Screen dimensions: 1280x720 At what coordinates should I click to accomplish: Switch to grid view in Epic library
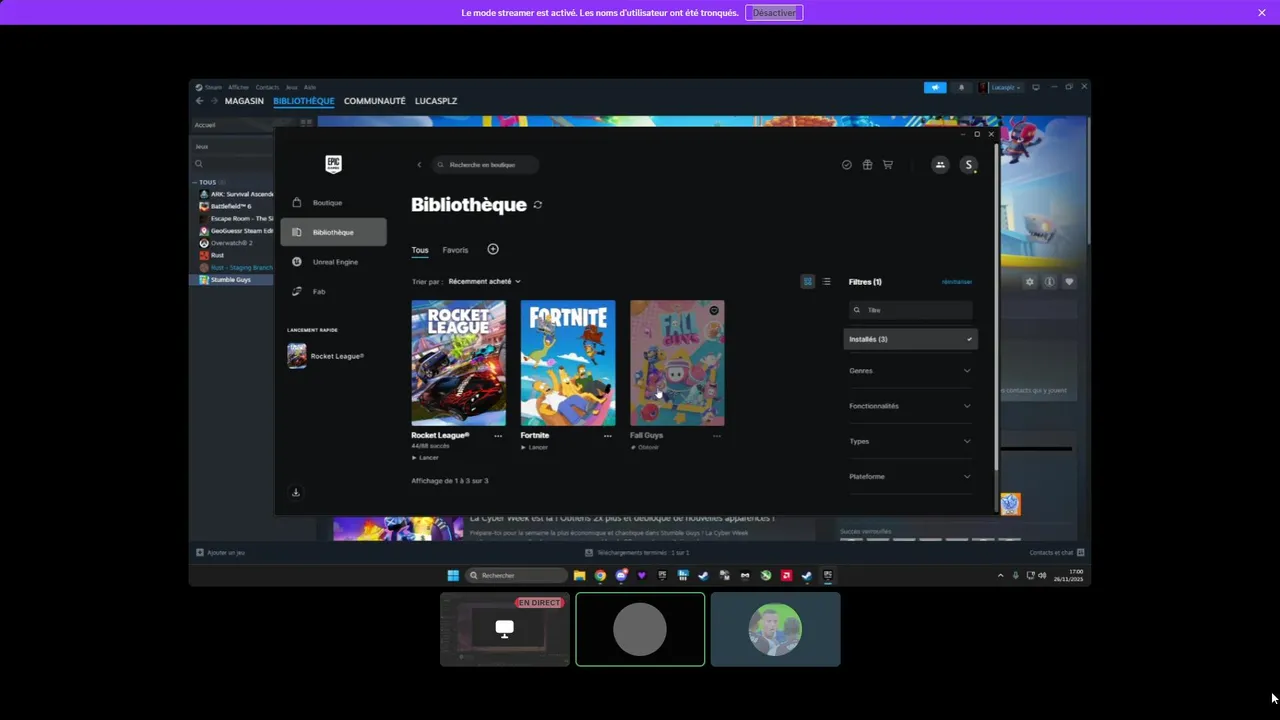[808, 282]
